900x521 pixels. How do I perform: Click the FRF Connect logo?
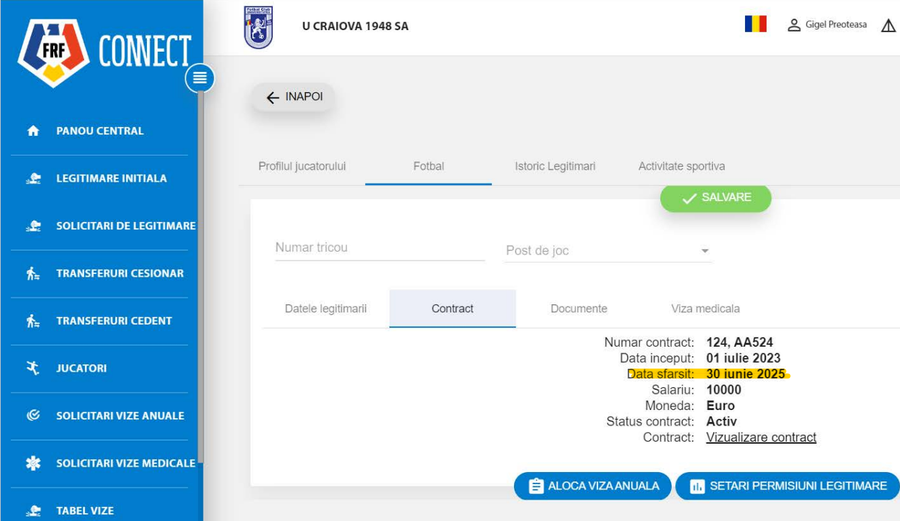pos(104,52)
